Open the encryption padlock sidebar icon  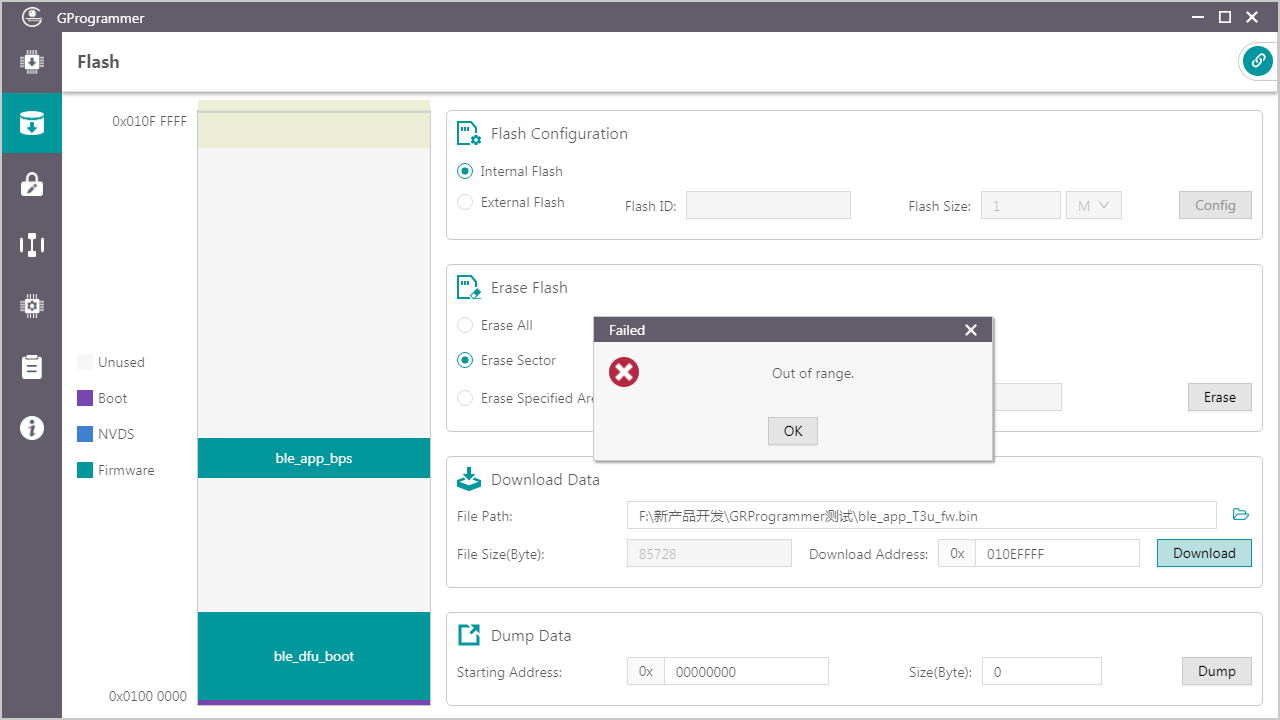31,184
